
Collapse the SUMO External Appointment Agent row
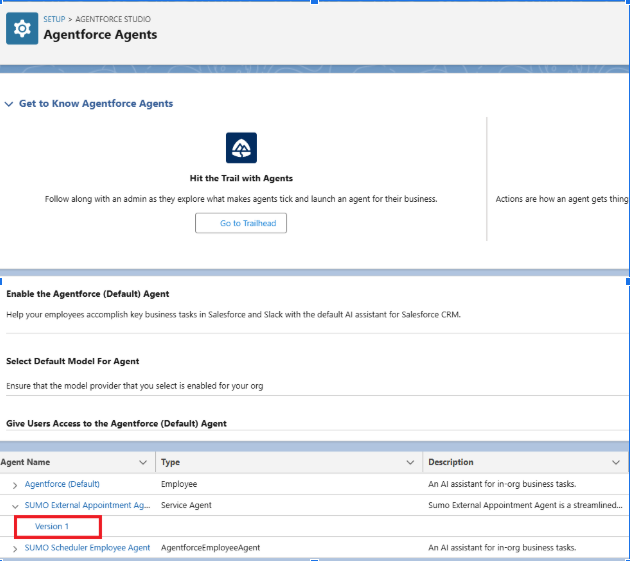coord(15,506)
